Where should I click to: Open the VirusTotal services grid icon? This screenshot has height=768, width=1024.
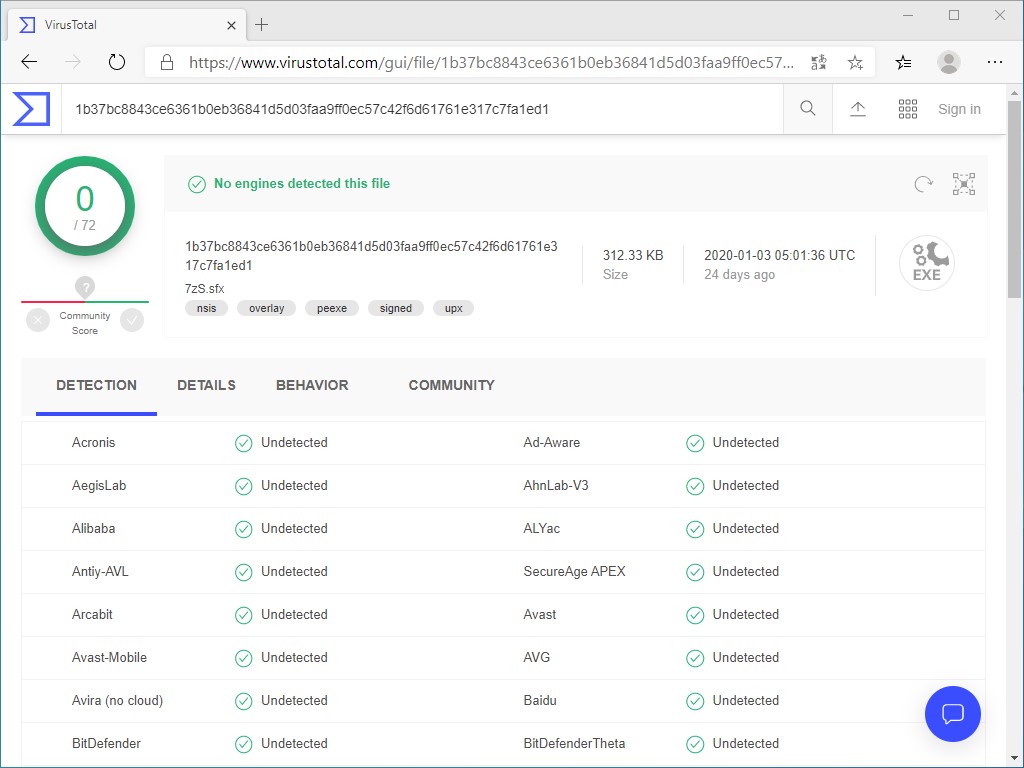[x=908, y=108]
